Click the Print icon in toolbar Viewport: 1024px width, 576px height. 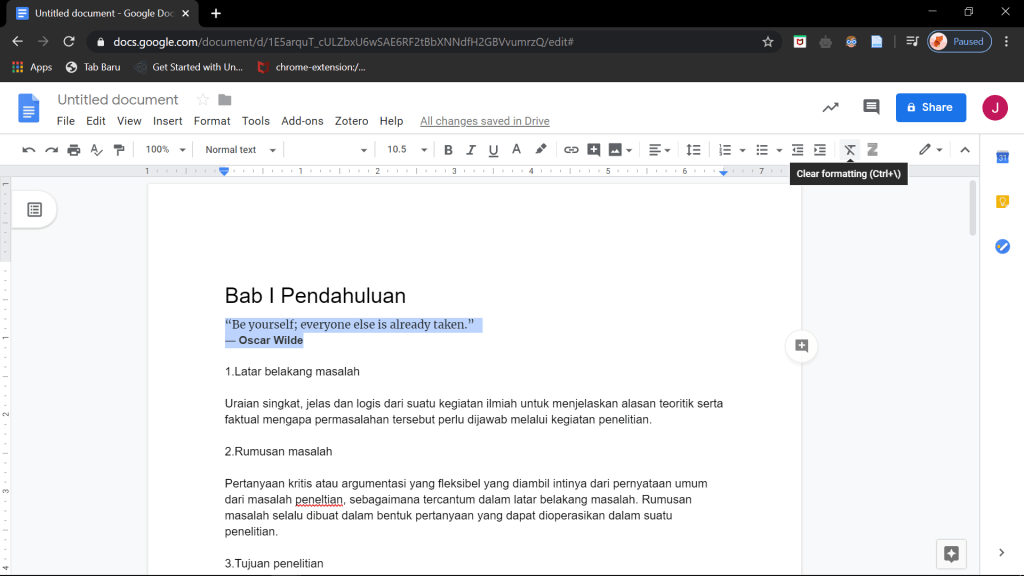(x=73, y=150)
